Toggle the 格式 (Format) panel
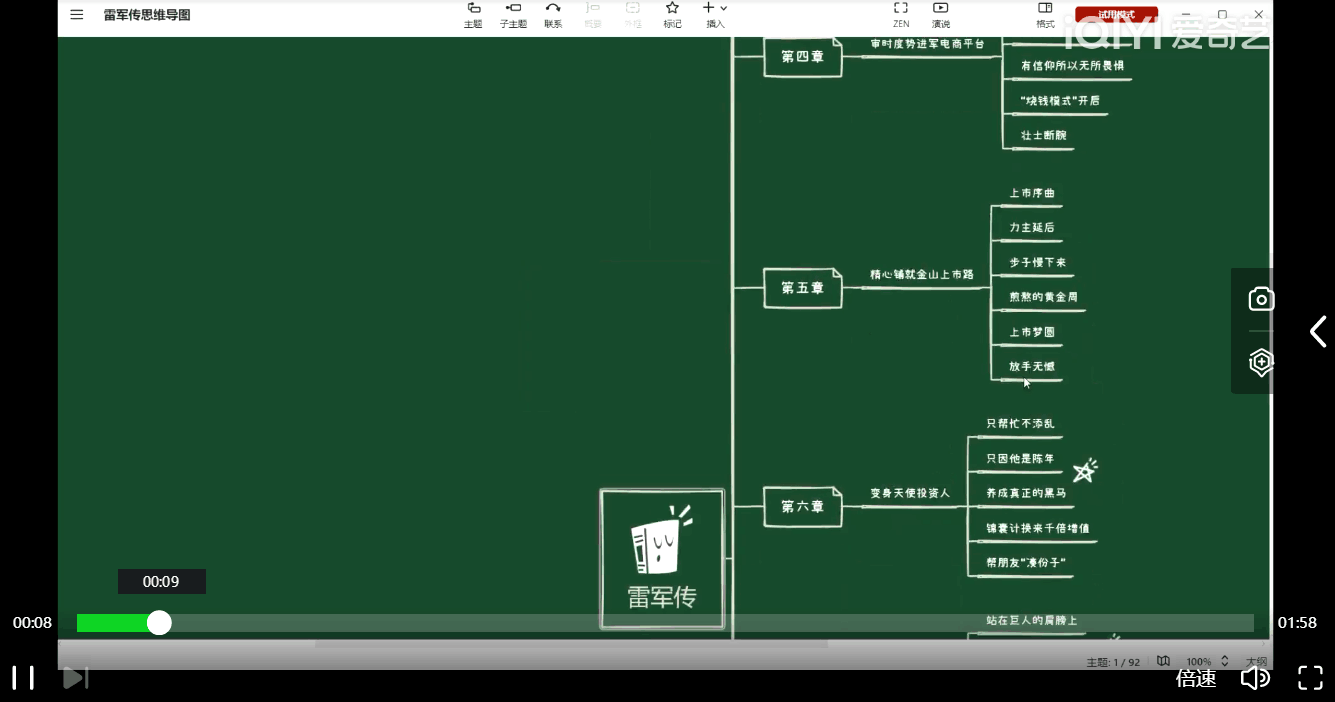The height and width of the screenshot is (702, 1335). (1045, 15)
